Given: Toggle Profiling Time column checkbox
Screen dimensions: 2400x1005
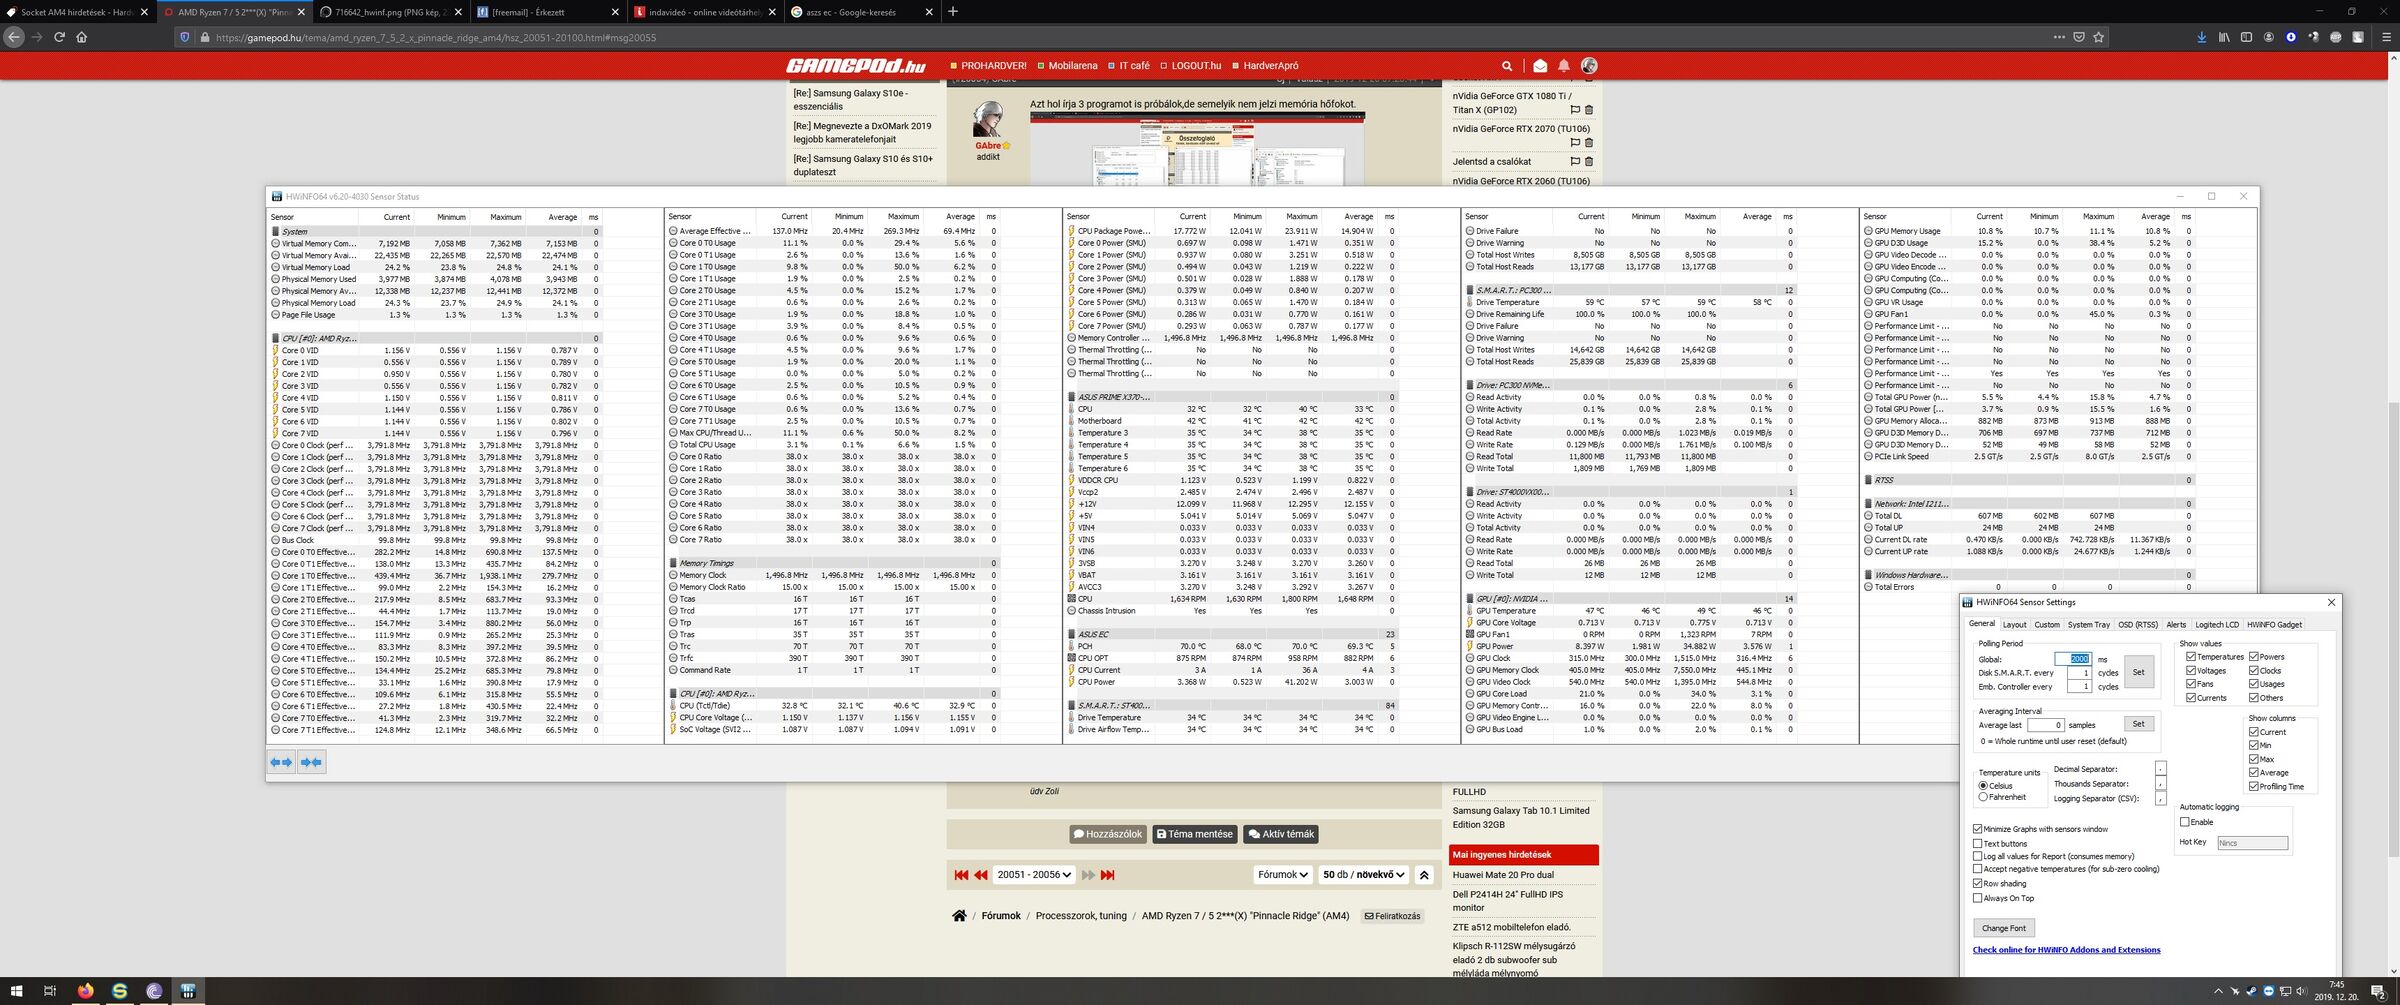Looking at the screenshot, I should point(2254,786).
